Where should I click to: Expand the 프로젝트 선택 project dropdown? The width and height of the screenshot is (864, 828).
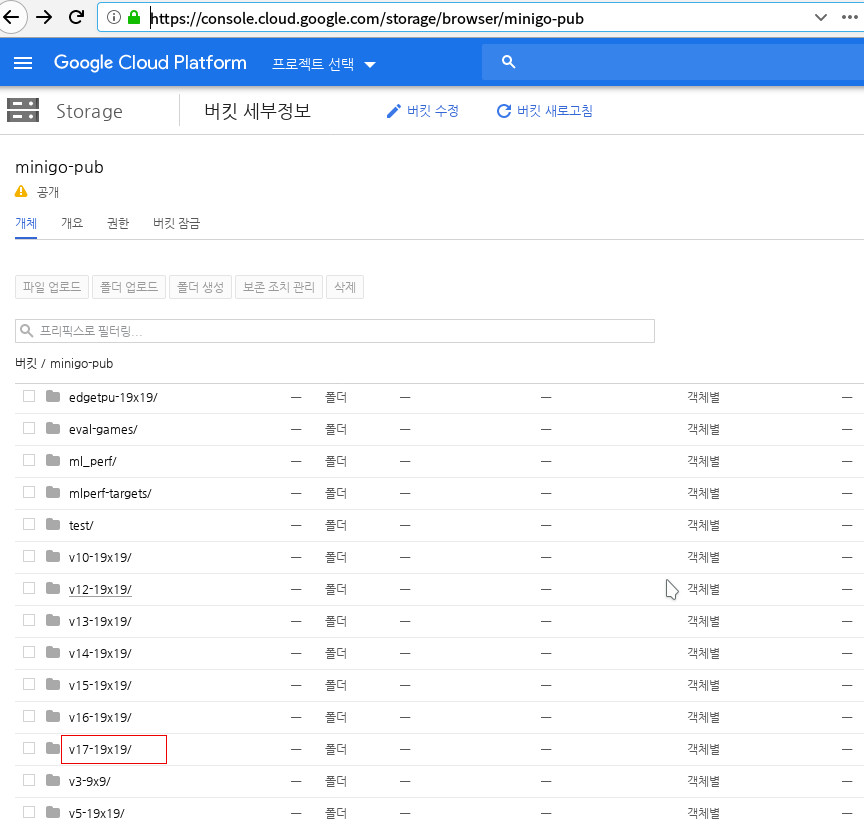click(324, 64)
